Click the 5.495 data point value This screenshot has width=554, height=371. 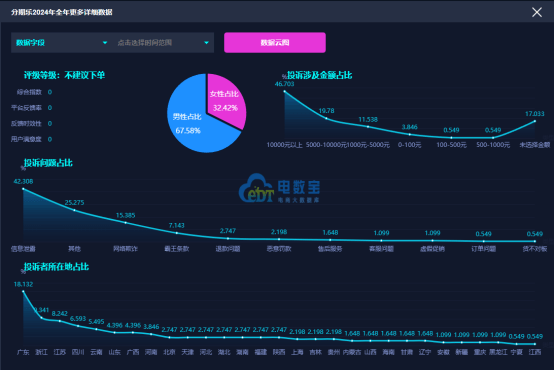coord(96,322)
